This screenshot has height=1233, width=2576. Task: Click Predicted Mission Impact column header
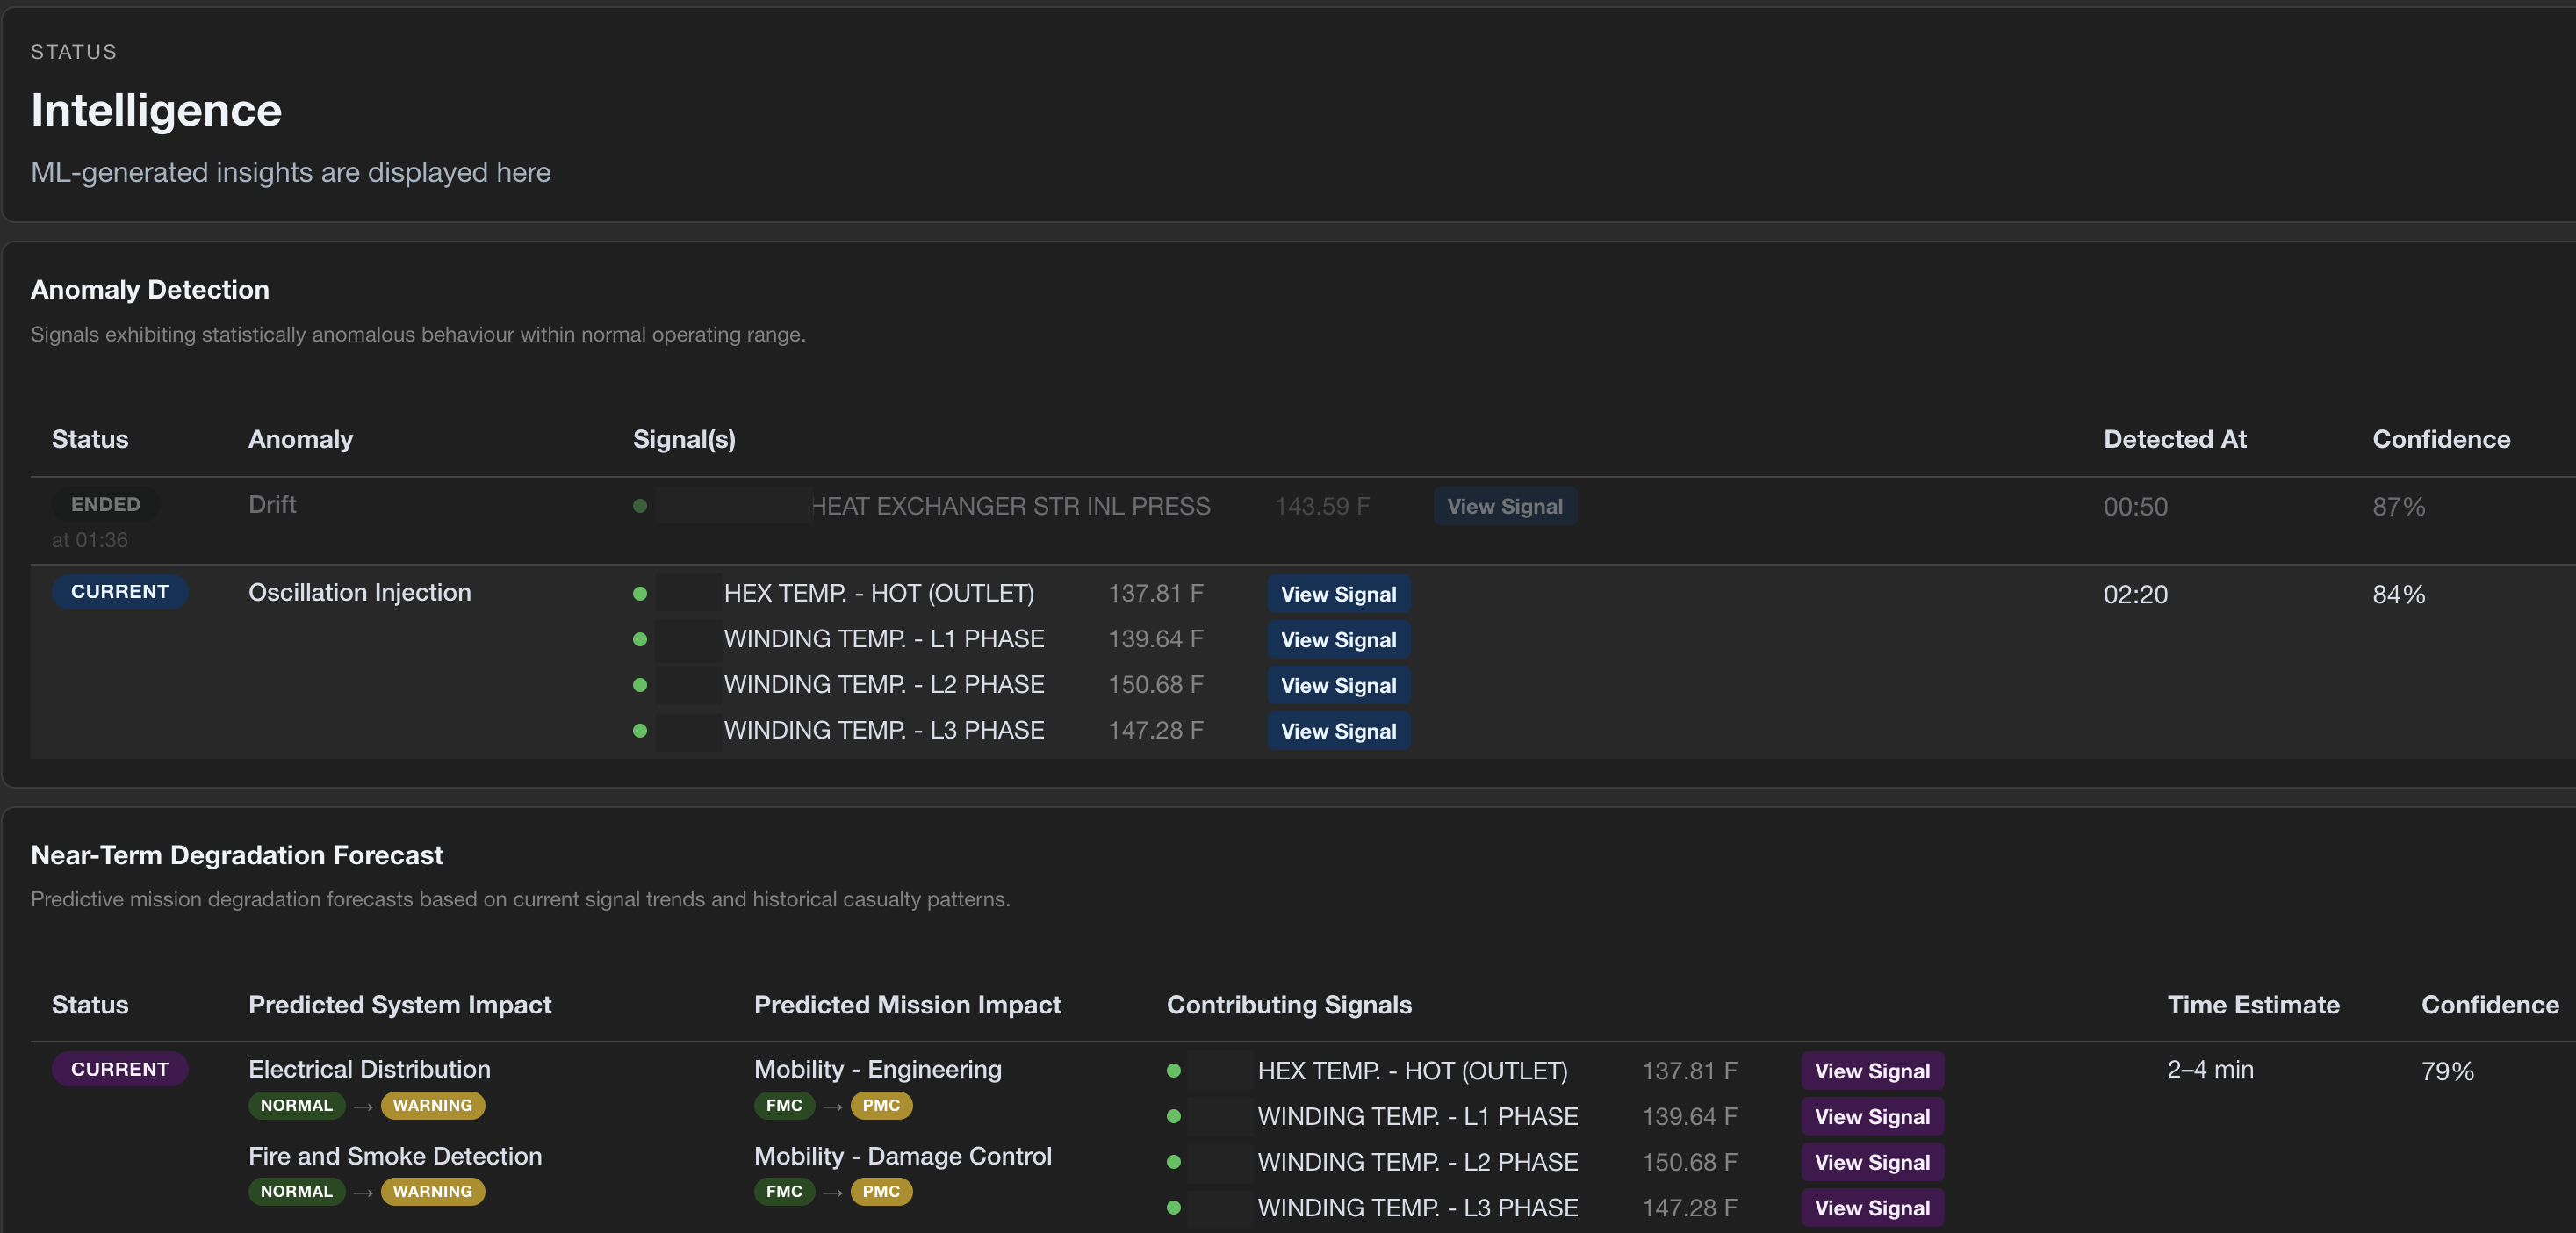coord(907,1005)
